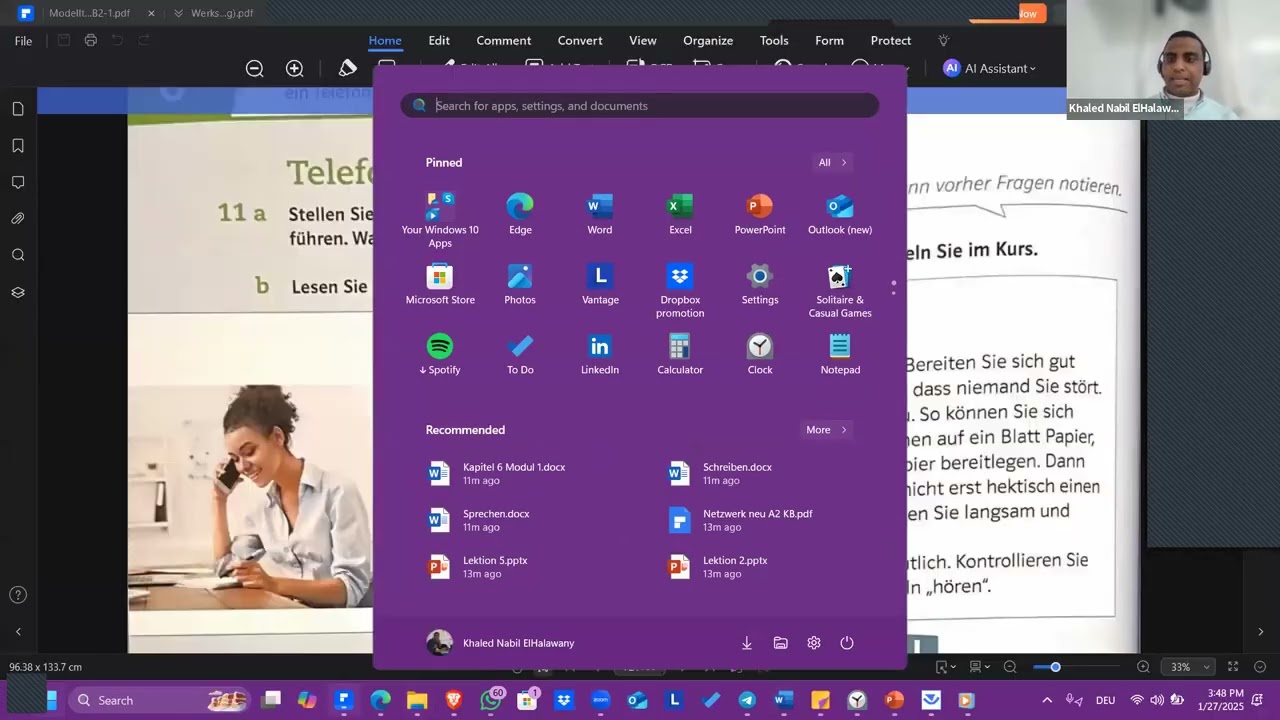The height and width of the screenshot is (720, 1280).
Task: Launch Microsoft Store from pinned apps
Action: [440, 284]
